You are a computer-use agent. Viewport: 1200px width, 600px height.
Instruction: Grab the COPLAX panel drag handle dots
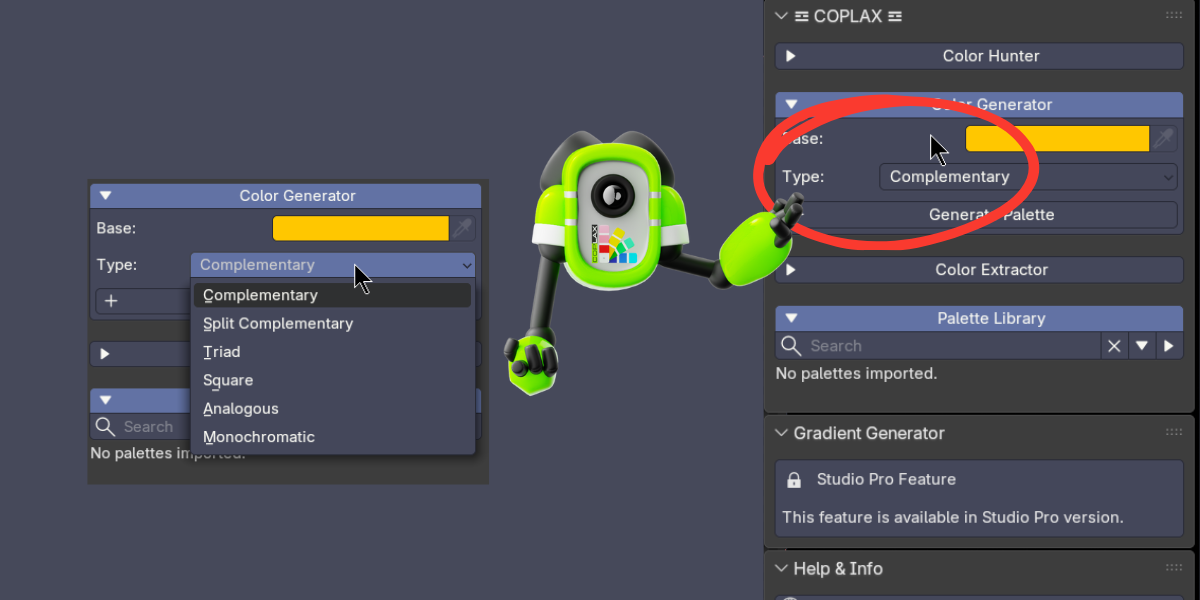tap(1174, 16)
